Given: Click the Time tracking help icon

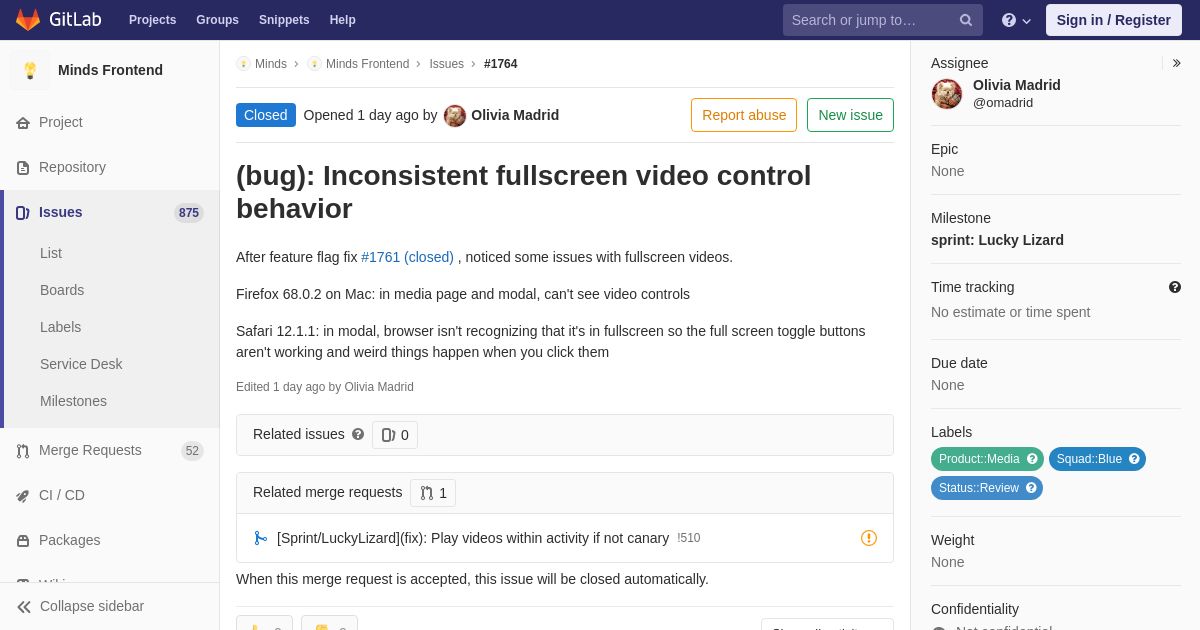Looking at the screenshot, I should pyautogui.click(x=1175, y=287).
